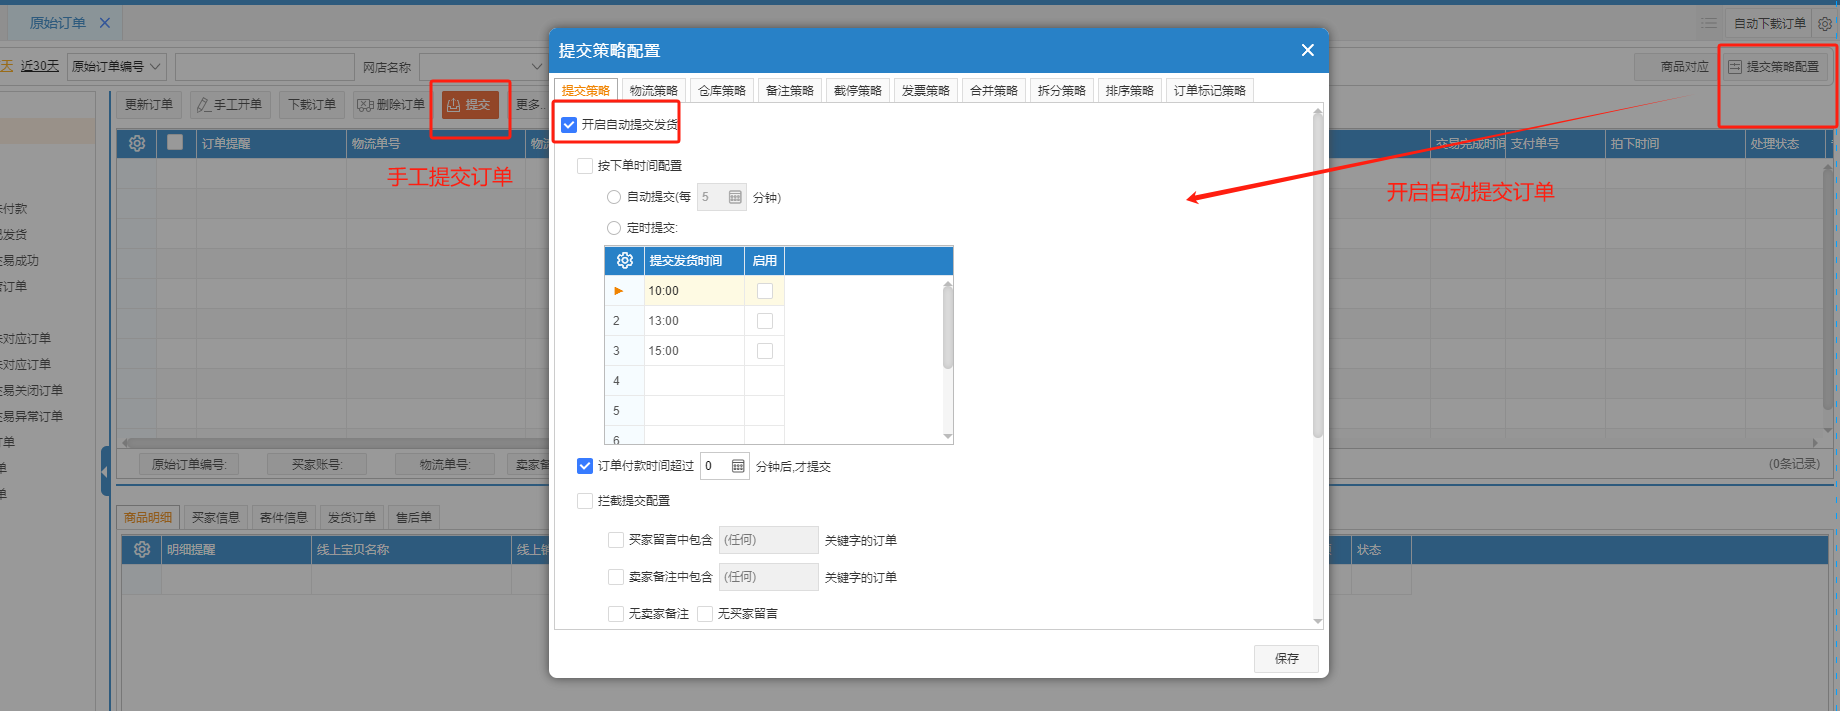Enable 按下单时间配置 checkbox
This screenshot has height=711, width=1840.
pyautogui.click(x=585, y=165)
